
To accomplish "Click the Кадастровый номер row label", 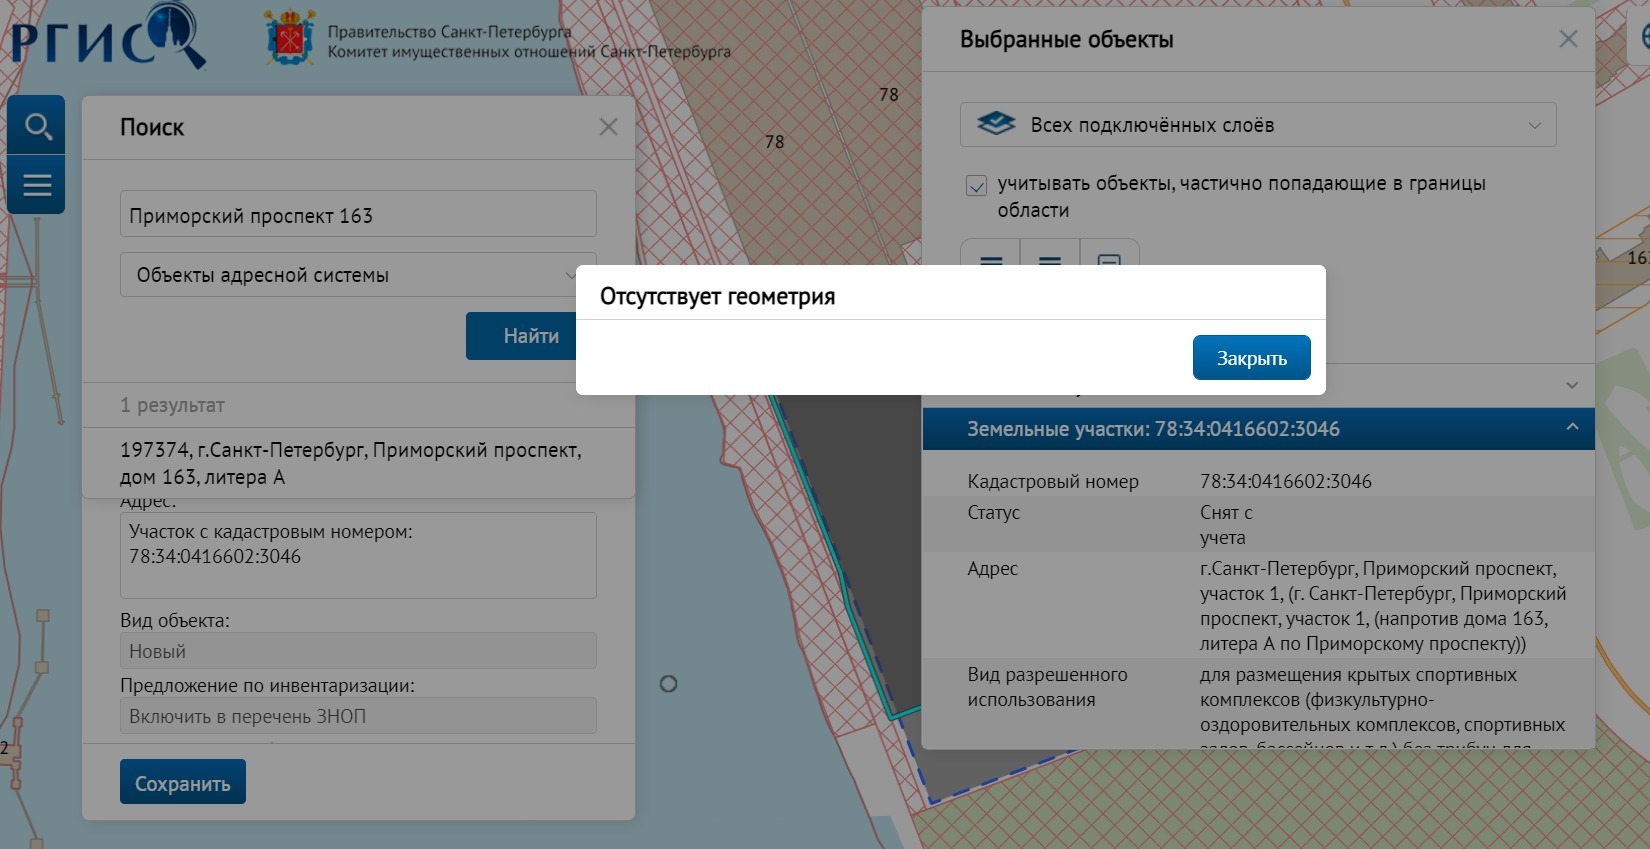I will click(1053, 481).
